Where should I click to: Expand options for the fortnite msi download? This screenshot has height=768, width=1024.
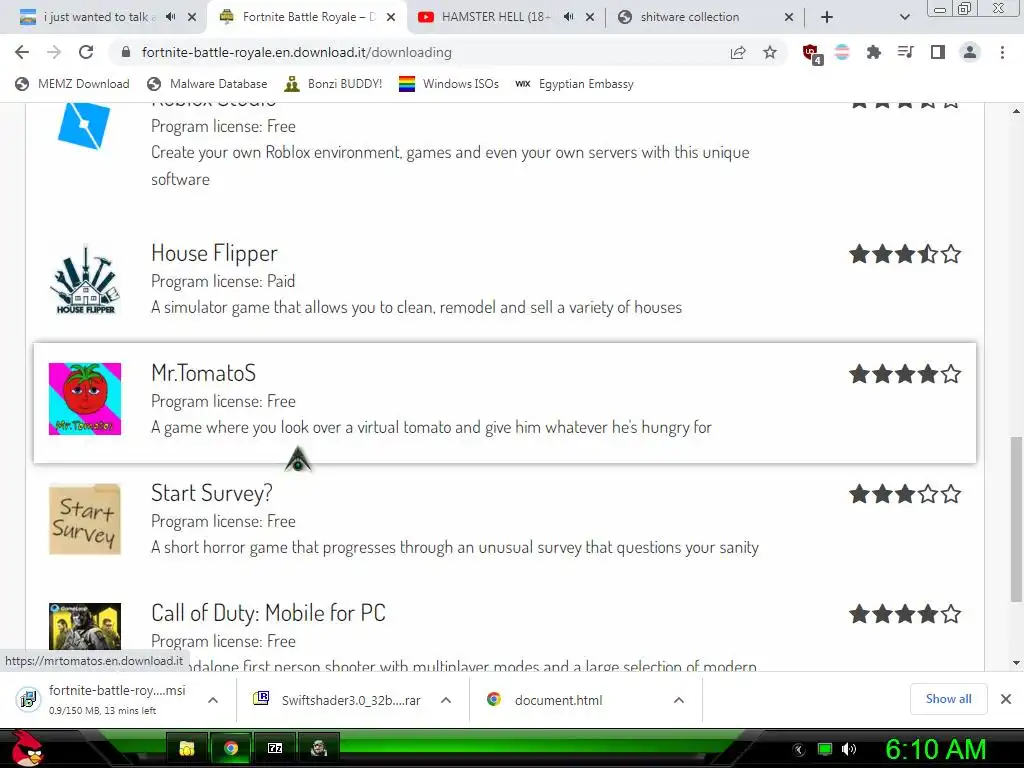point(212,700)
